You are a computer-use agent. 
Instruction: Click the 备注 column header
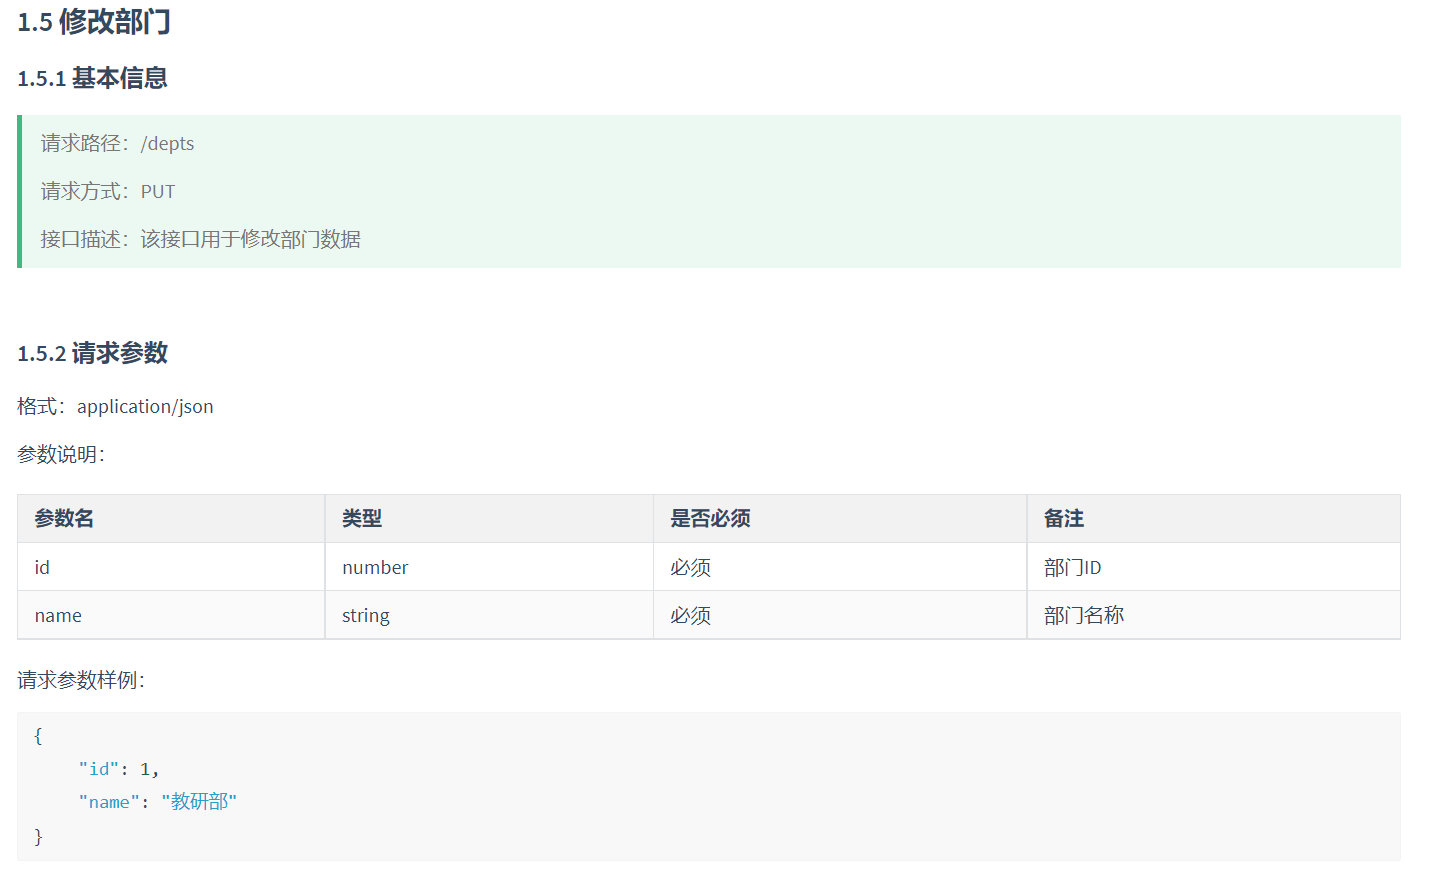click(x=1064, y=519)
